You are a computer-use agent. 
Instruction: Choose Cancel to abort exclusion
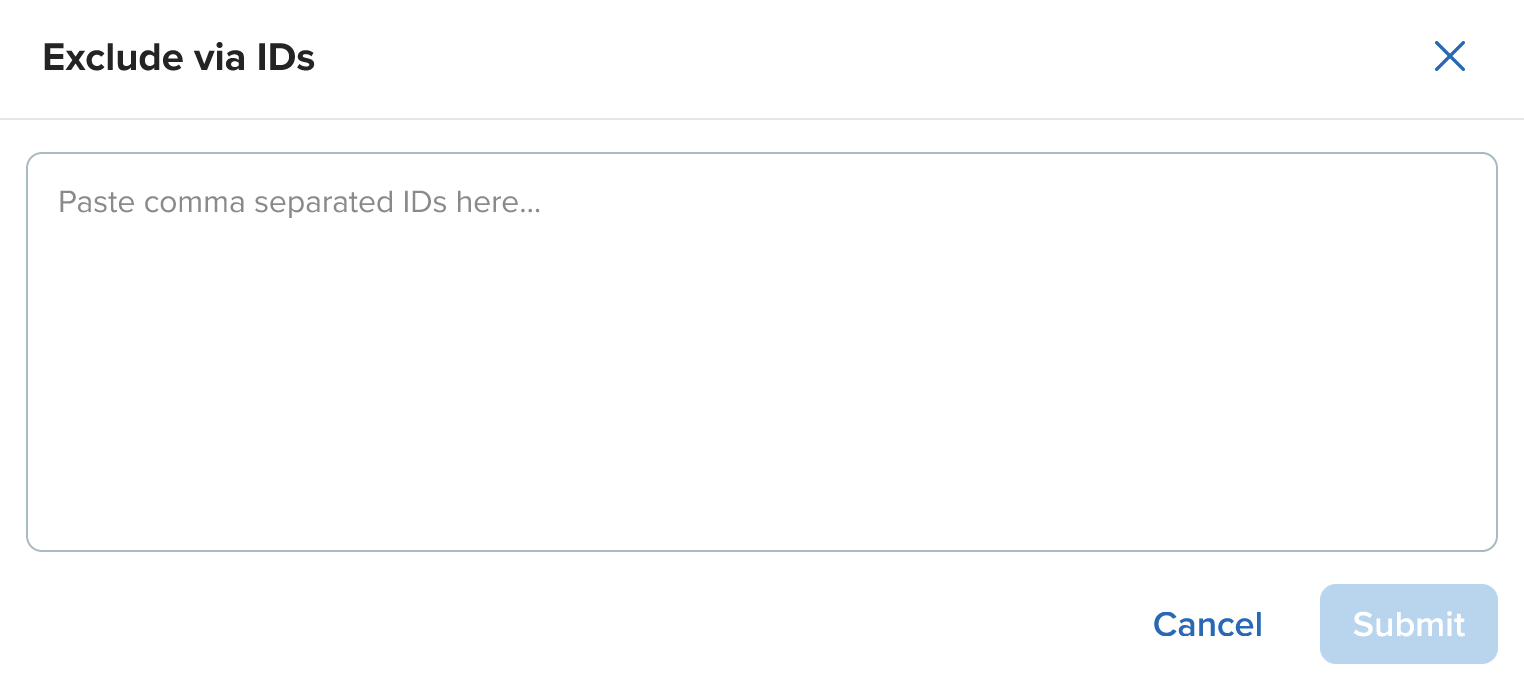tap(1207, 624)
